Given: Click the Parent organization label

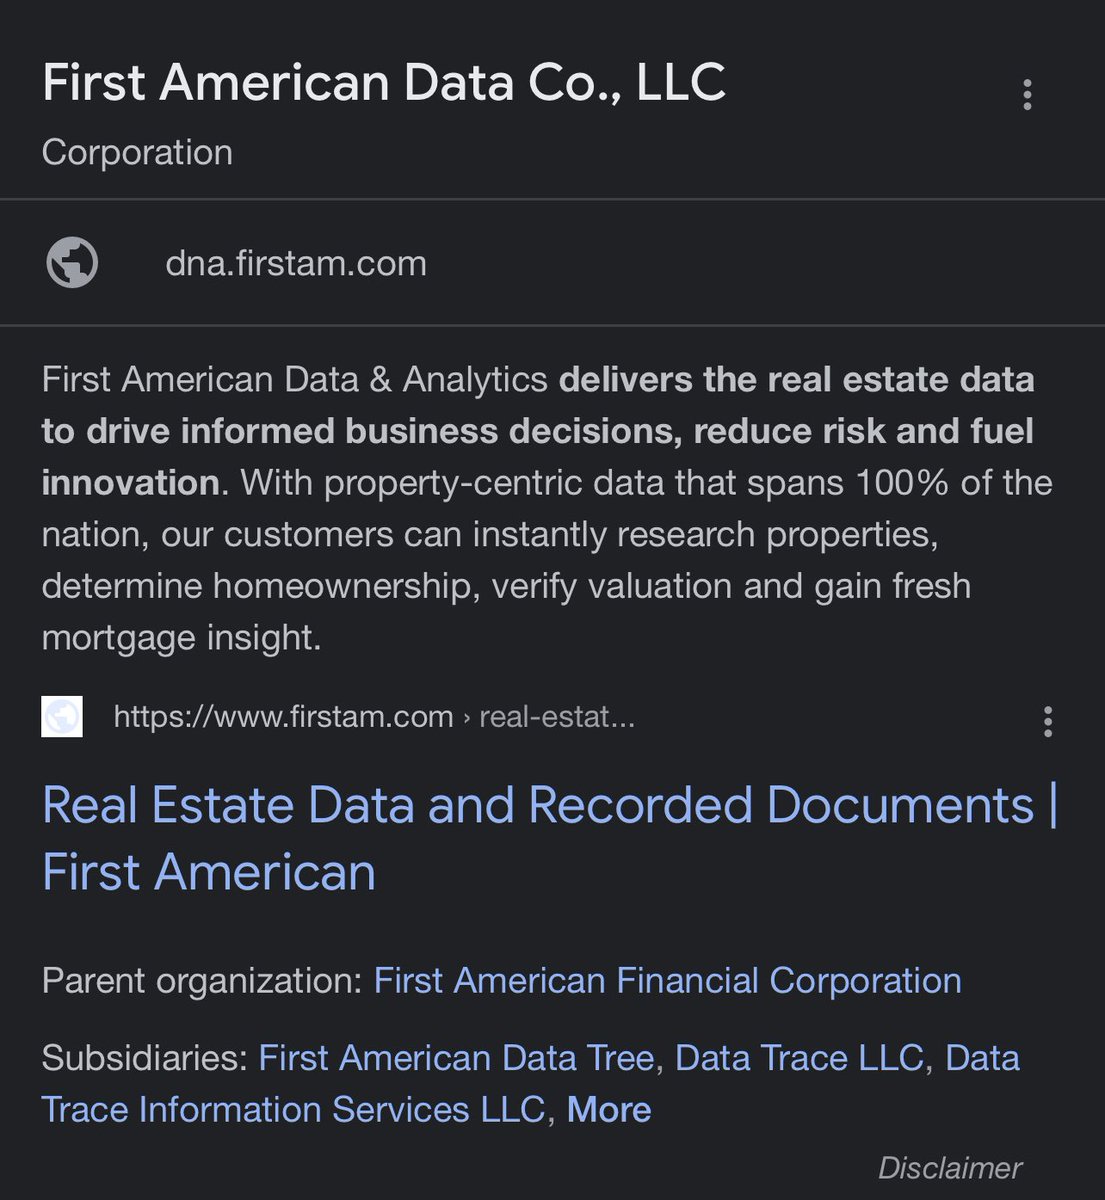Looking at the screenshot, I should 202,981.
